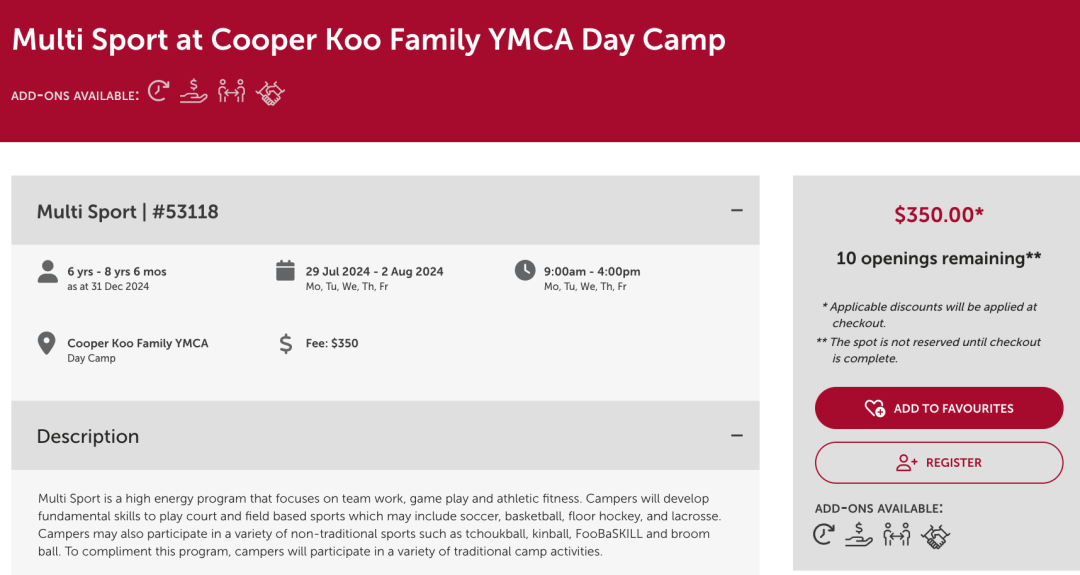Click the handshake add-on icon below Register button

coord(935,535)
